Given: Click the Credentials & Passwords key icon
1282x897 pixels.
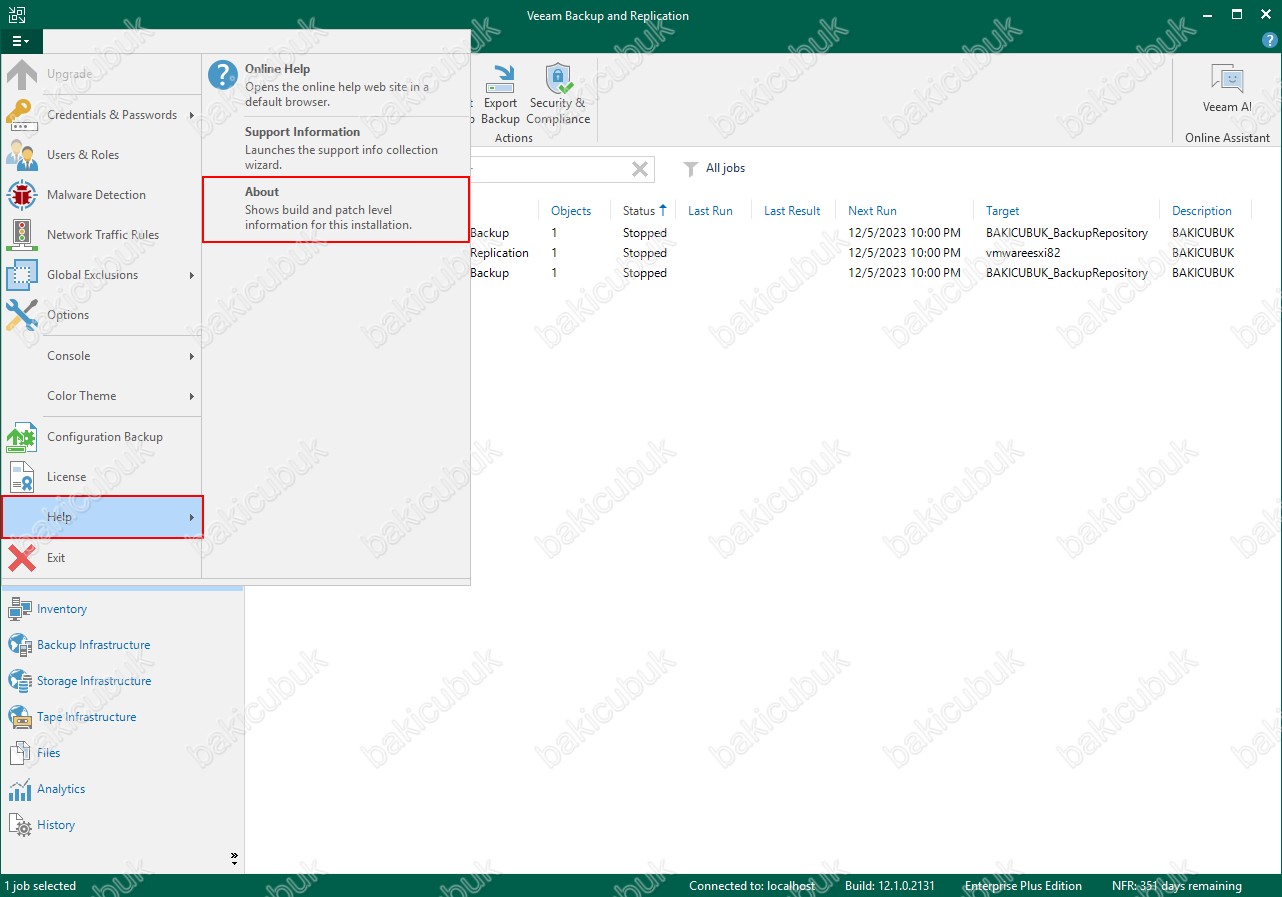Looking at the screenshot, I should 21,115.
